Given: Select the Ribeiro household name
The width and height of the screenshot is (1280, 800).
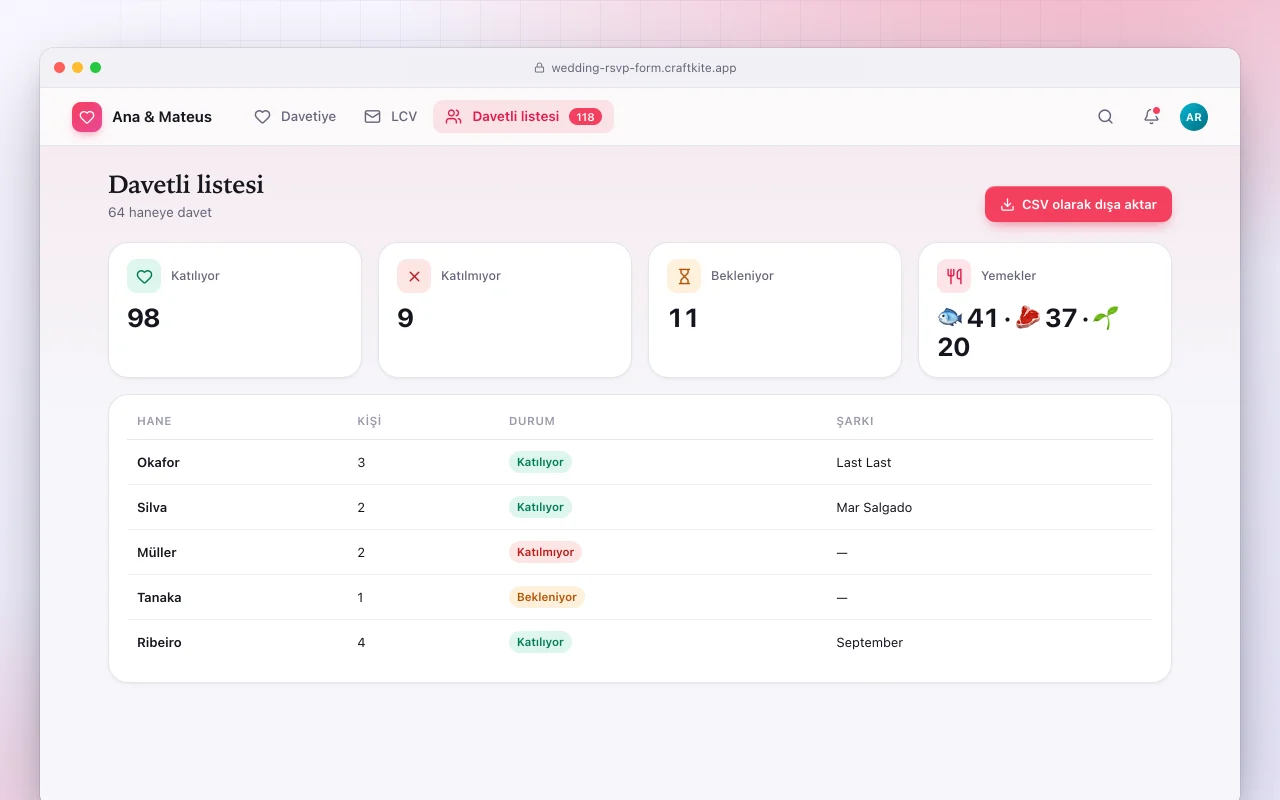Looking at the screenshot, I should tap(159, 643).
